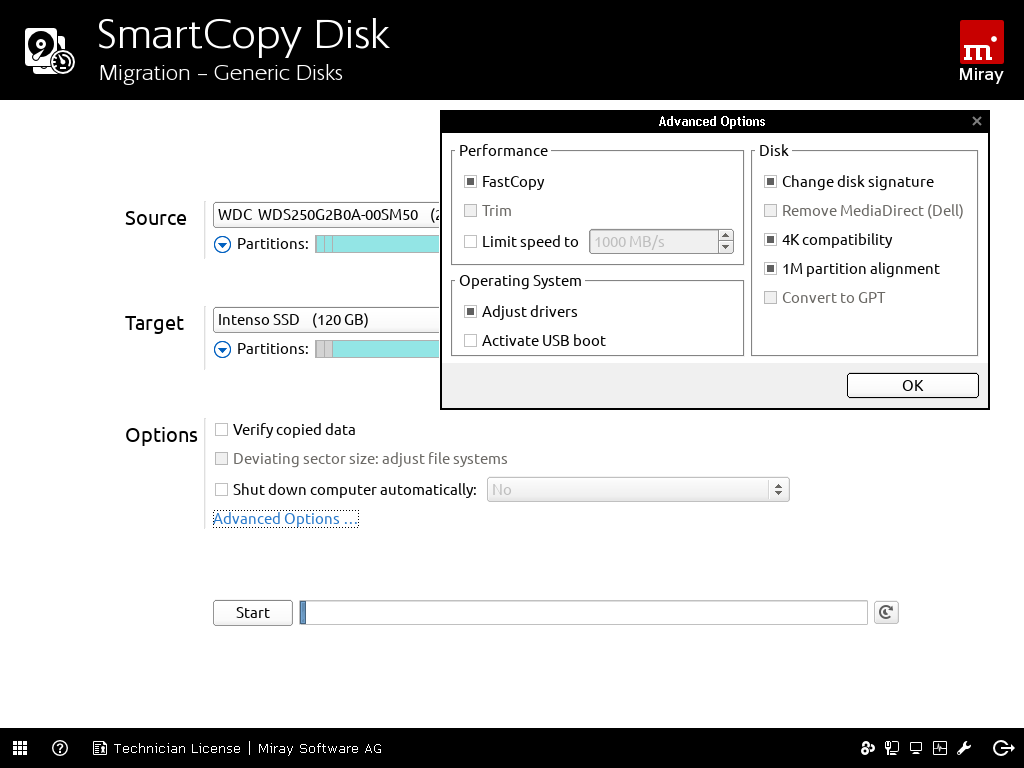The width and height of the screenshot is (1024, 768).
Task: Click the Start button
Action: (x=253, y=613)
